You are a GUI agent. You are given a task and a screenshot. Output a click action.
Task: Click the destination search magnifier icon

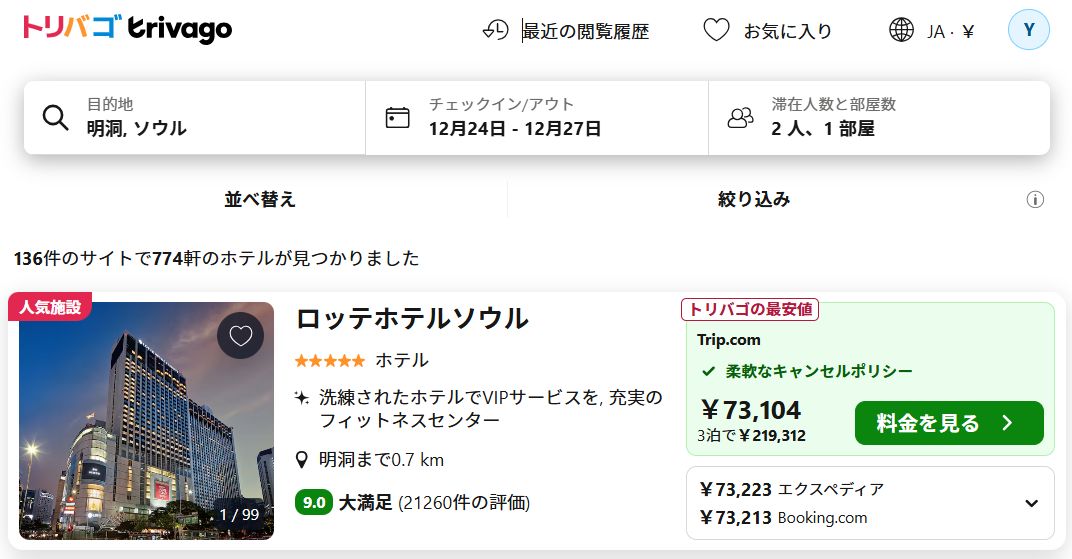(x=56, y=118)
